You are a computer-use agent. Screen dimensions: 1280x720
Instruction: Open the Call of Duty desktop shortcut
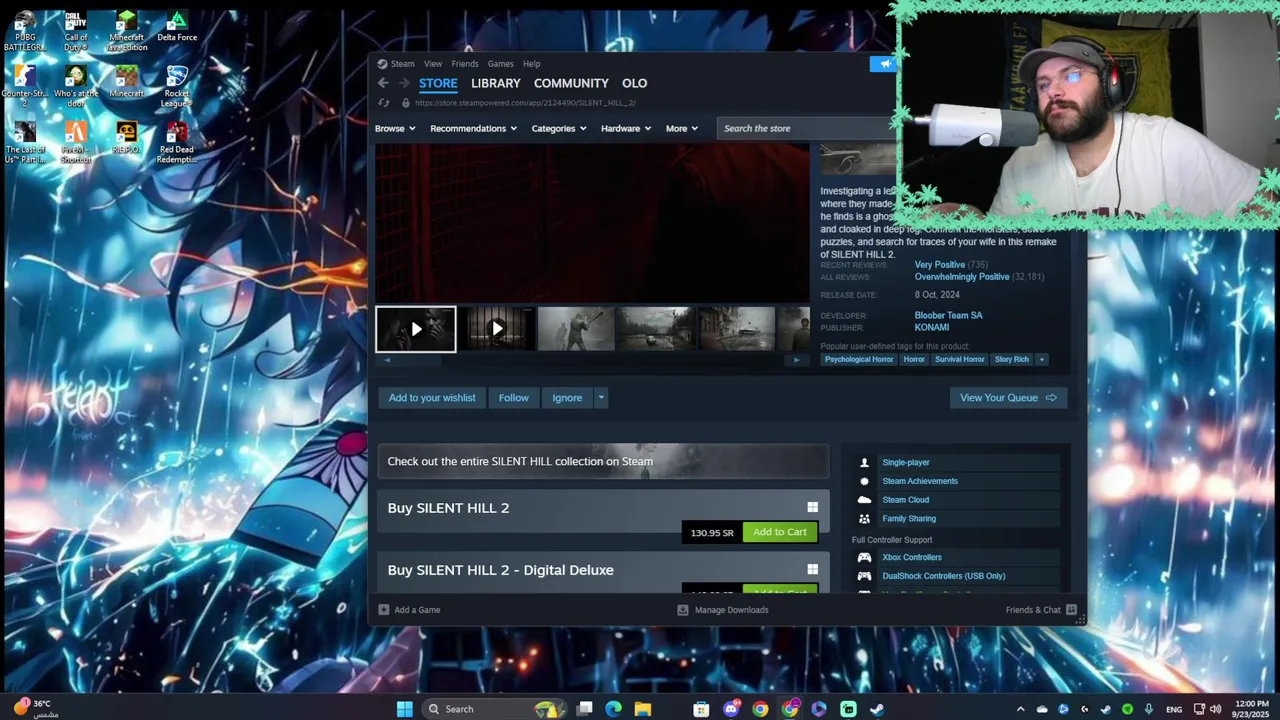(76, 31)
